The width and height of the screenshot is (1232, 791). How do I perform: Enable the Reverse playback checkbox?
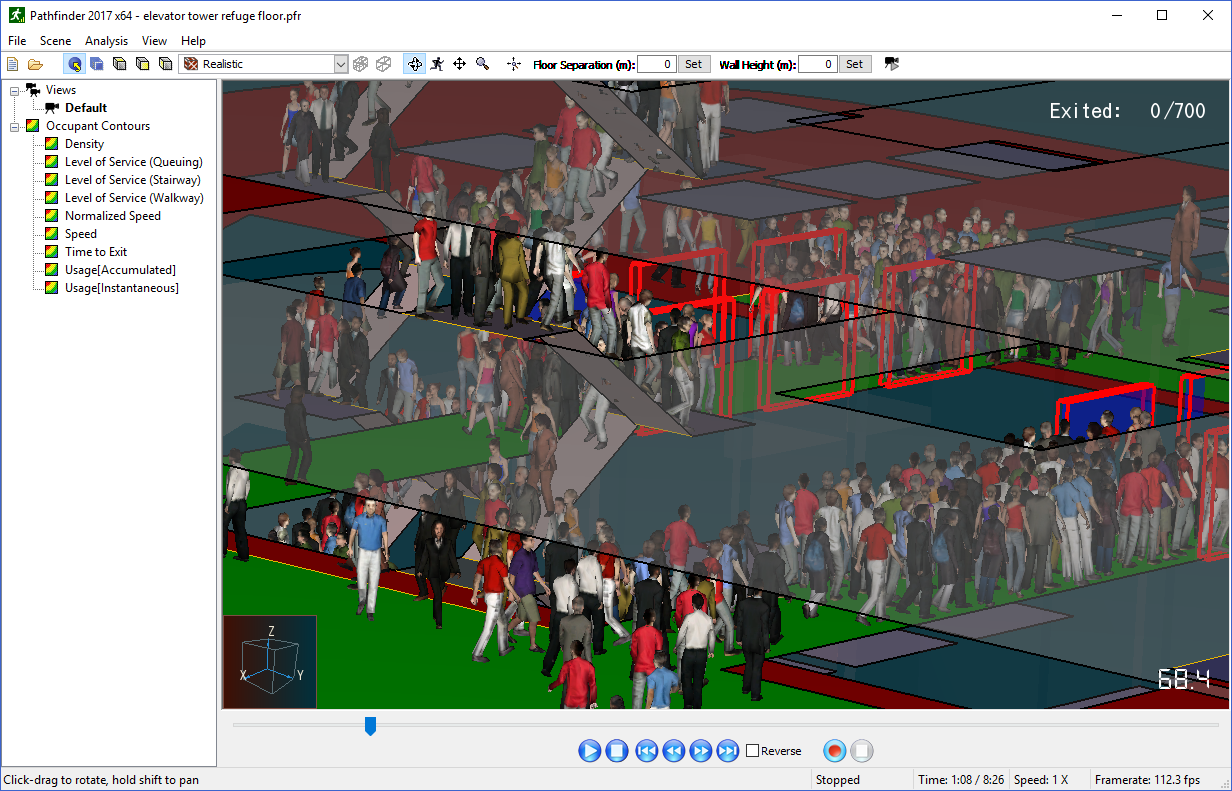point(753,751)
